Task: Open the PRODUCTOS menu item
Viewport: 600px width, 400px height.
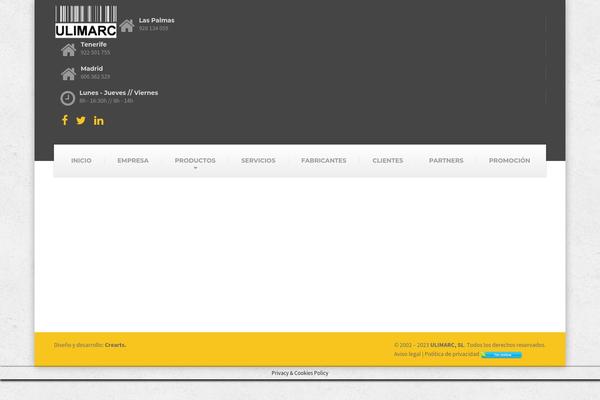Action: 195,160
